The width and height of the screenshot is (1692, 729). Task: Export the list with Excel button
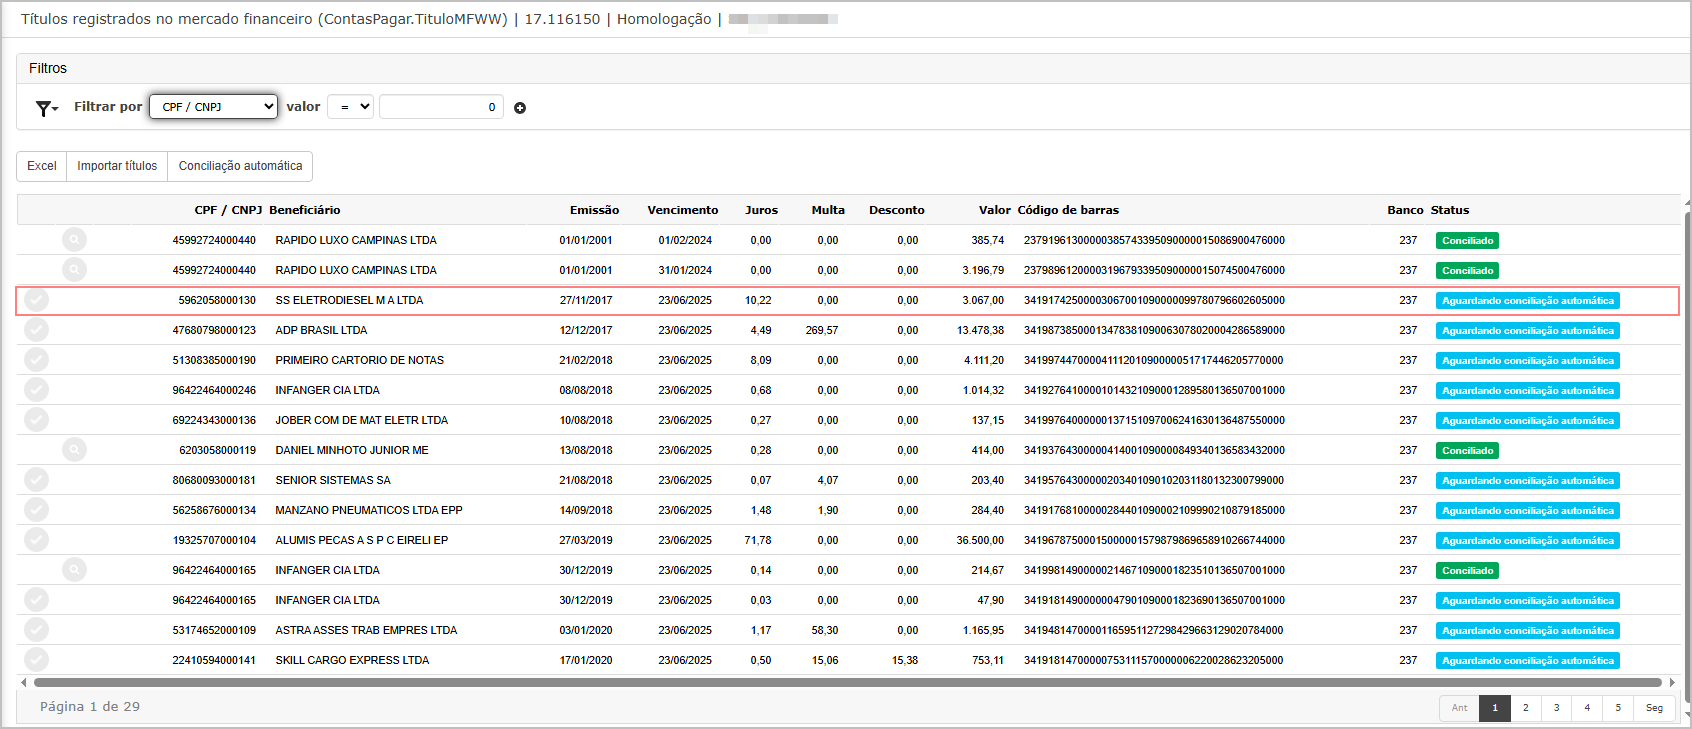(42, 166)
